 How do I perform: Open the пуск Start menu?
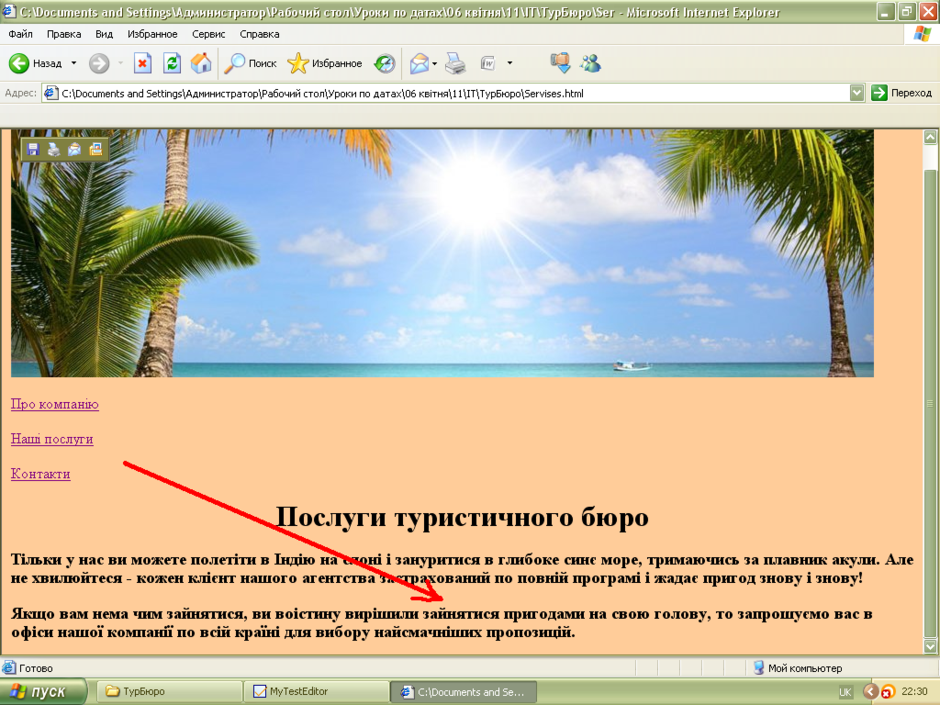point(43,692)
